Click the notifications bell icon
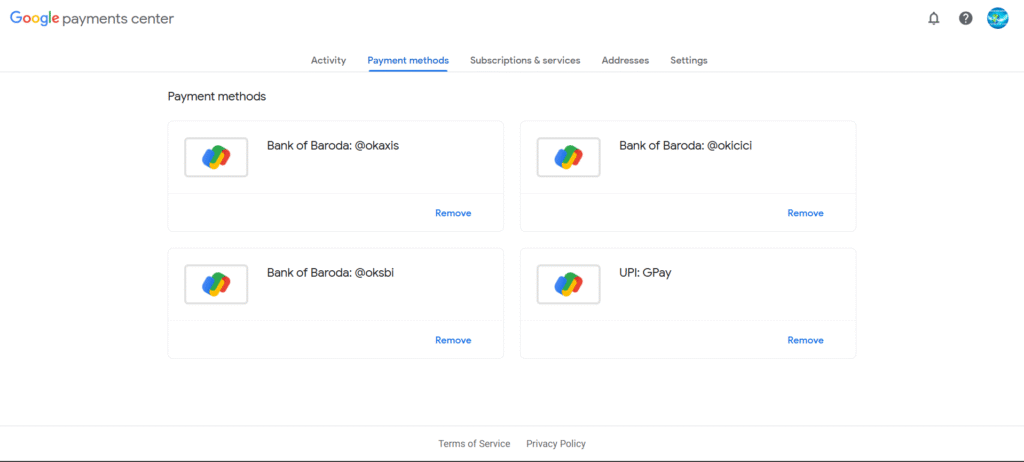The width and height of the screenshot is (1024, 462). pos(934,18)
